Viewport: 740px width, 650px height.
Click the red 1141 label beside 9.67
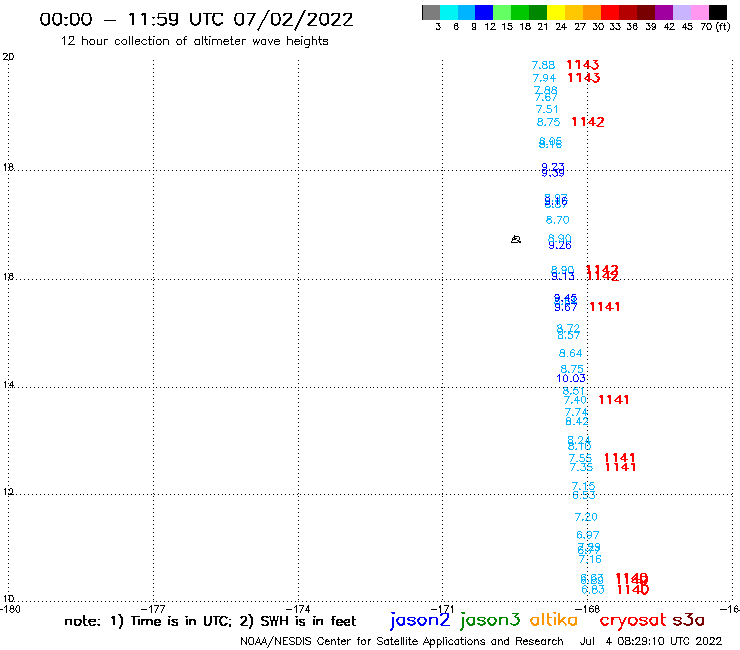click(x=605, y=307)
